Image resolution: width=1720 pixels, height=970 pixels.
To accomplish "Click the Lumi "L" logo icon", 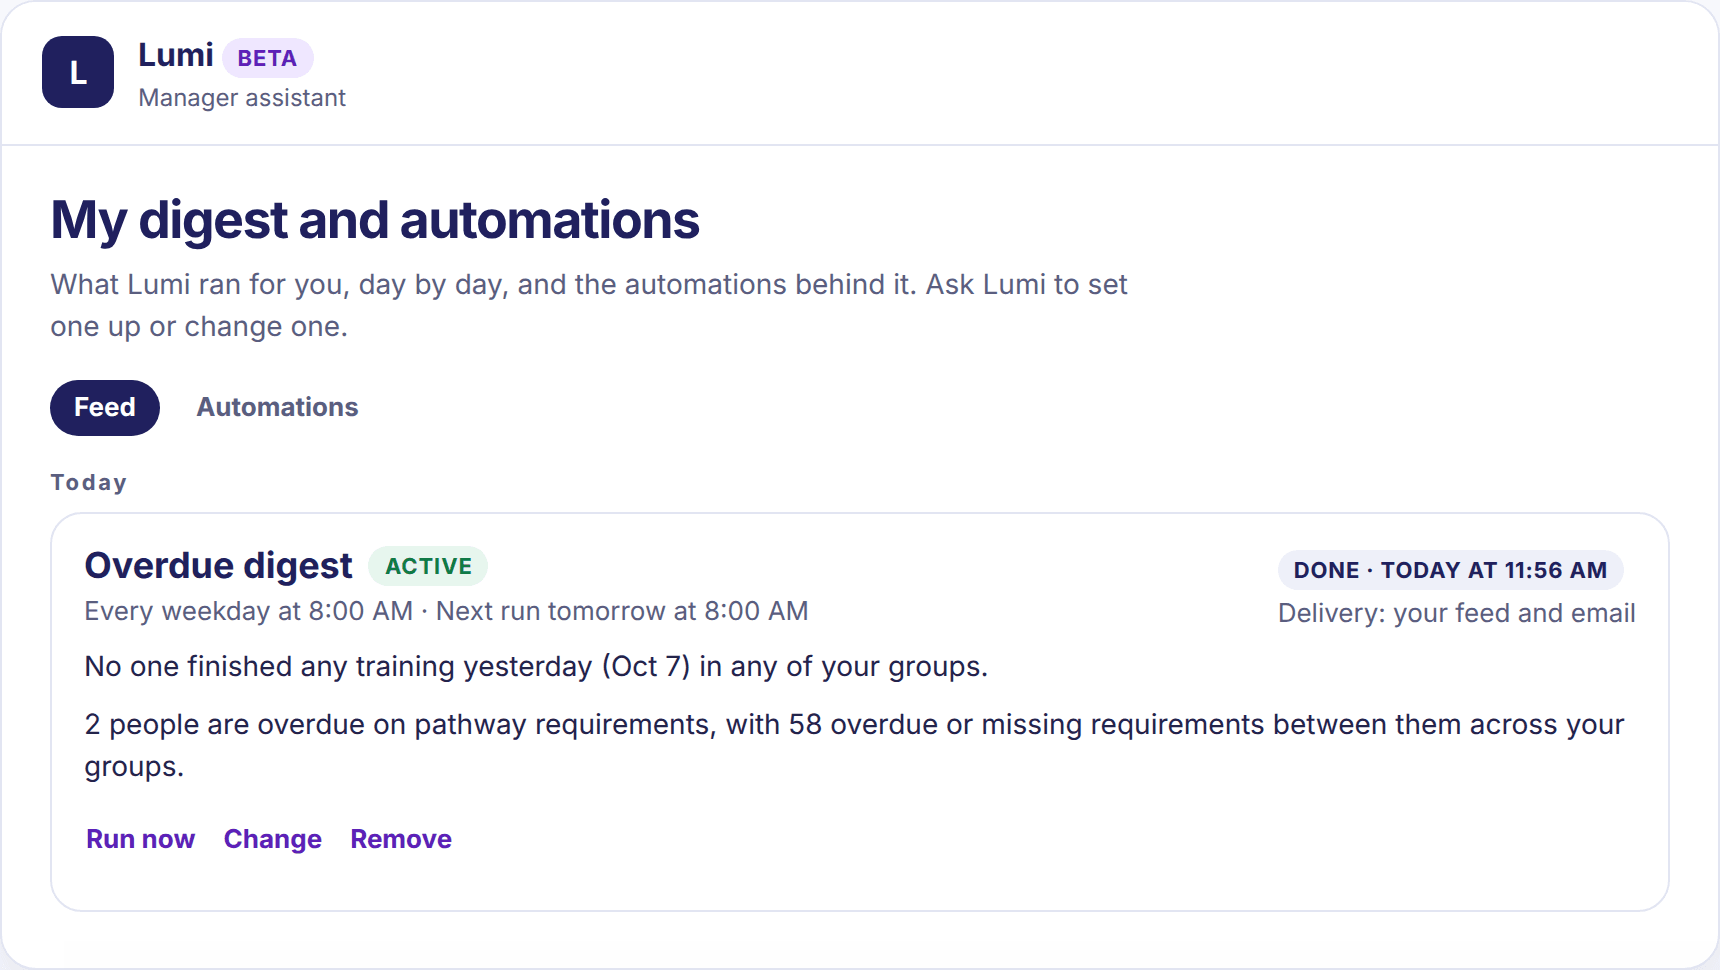I will click(x=78, y=72).
